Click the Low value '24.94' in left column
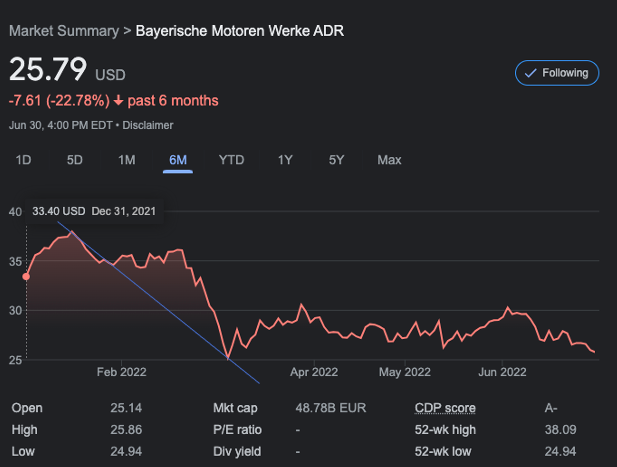This screenshot has width=617, height=467. click(126, 451)
